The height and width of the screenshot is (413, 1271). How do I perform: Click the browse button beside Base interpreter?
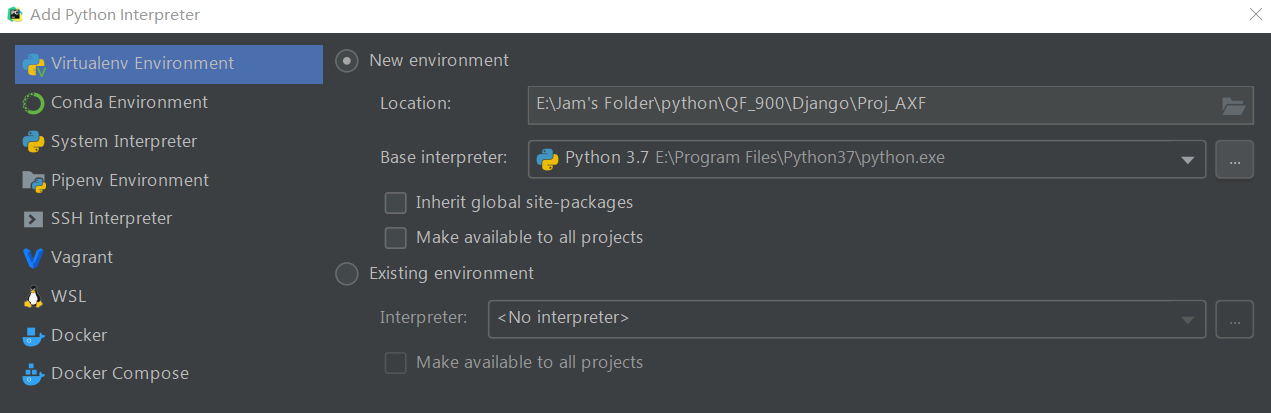pos(1234,159)
